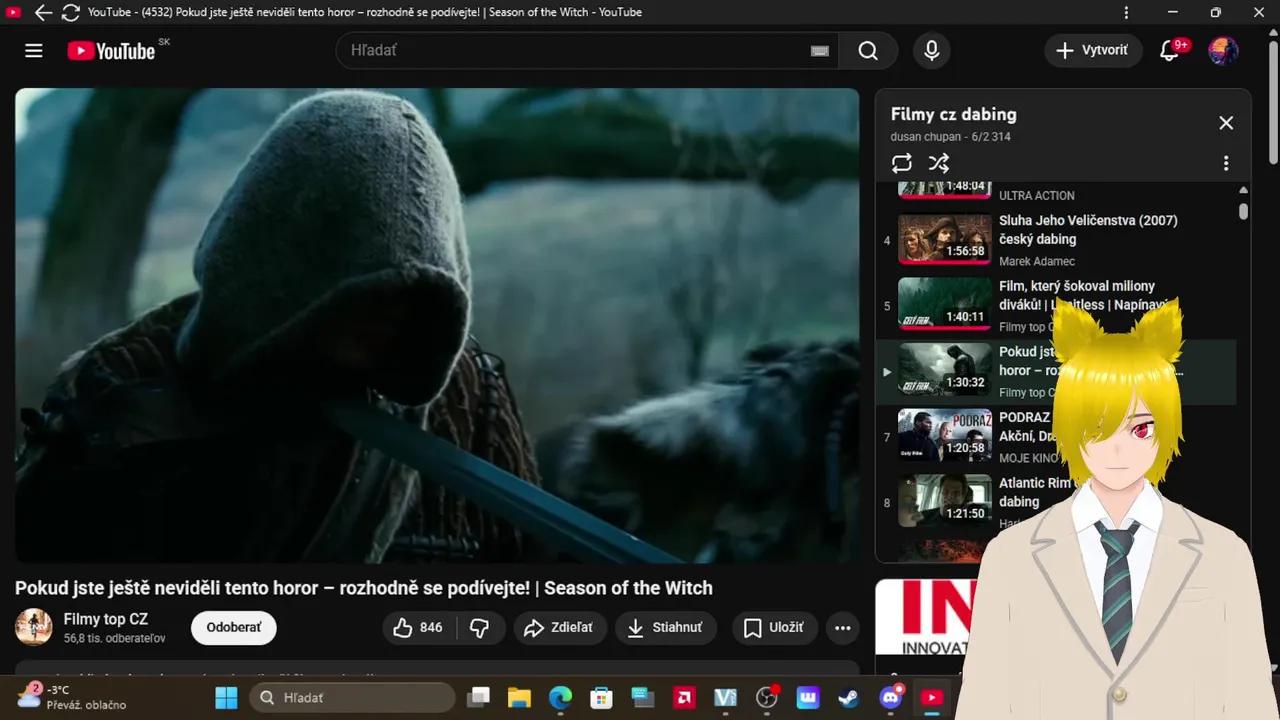Open Windows weather widget -3°C
1280x720 pixels.
click(x=72, y=697)
